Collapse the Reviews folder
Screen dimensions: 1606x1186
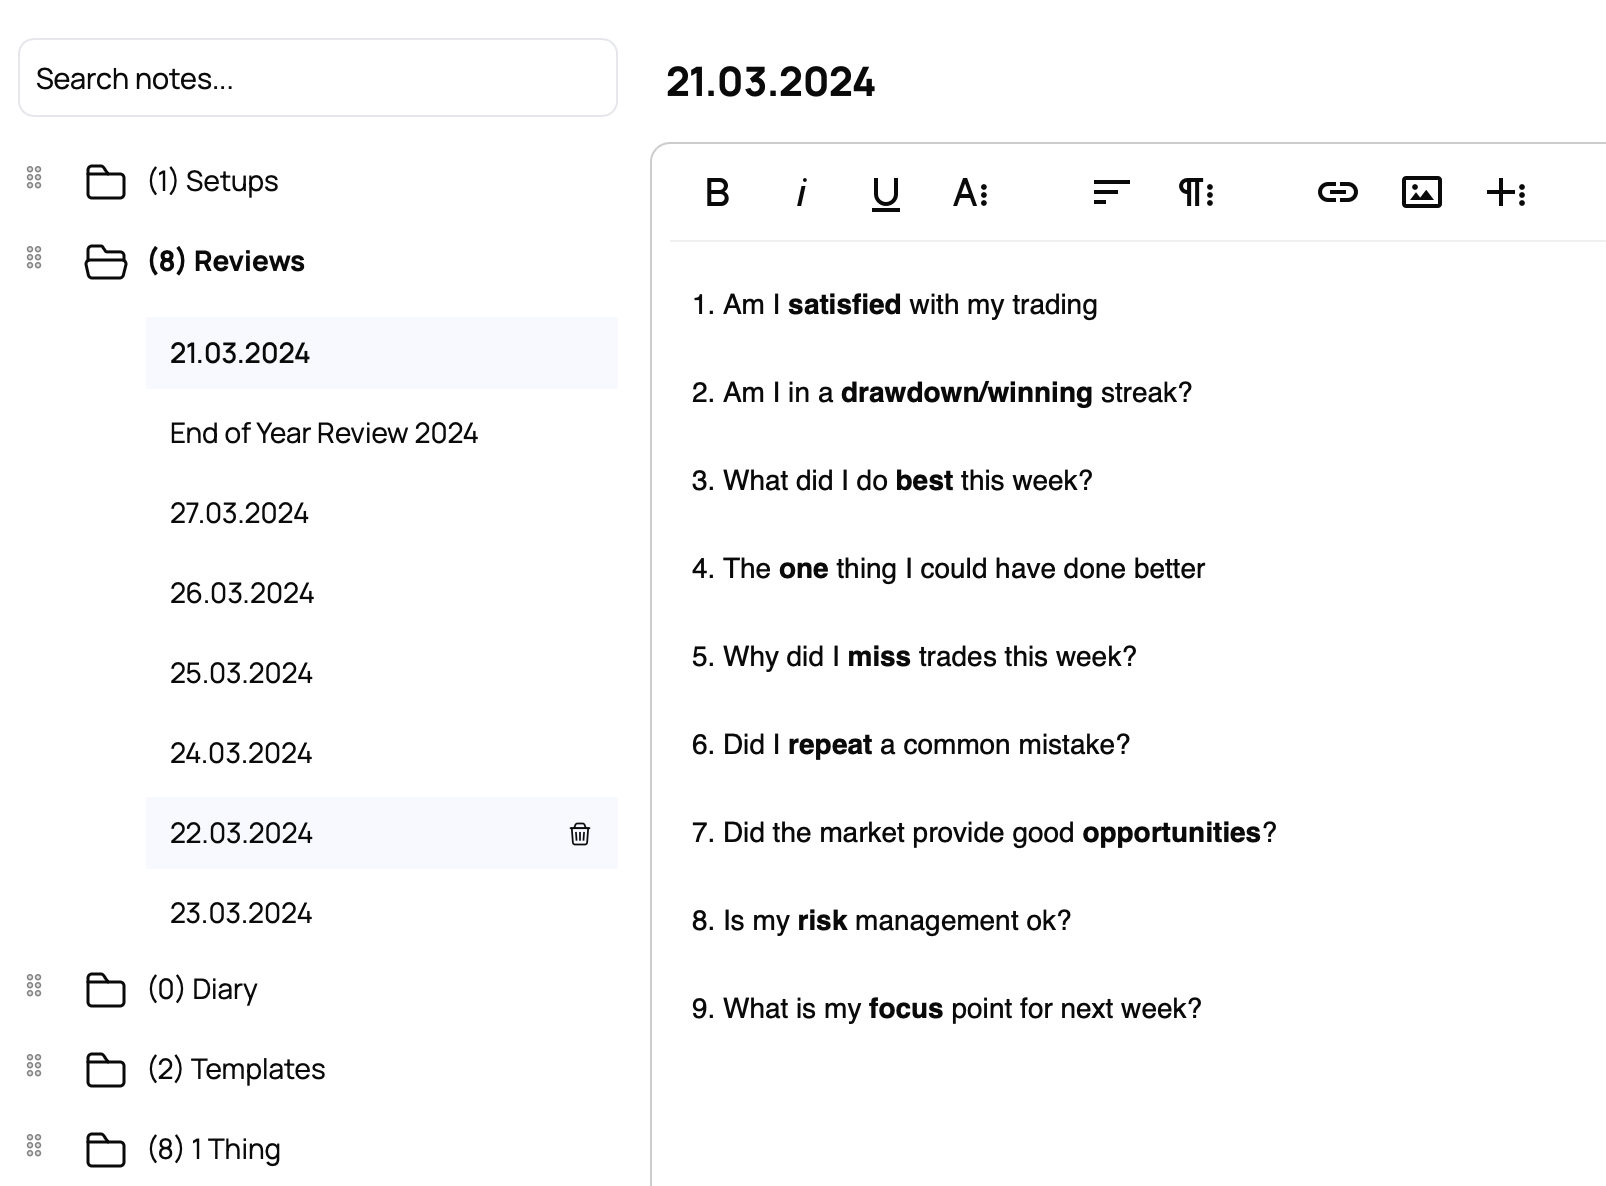(225, 261)
